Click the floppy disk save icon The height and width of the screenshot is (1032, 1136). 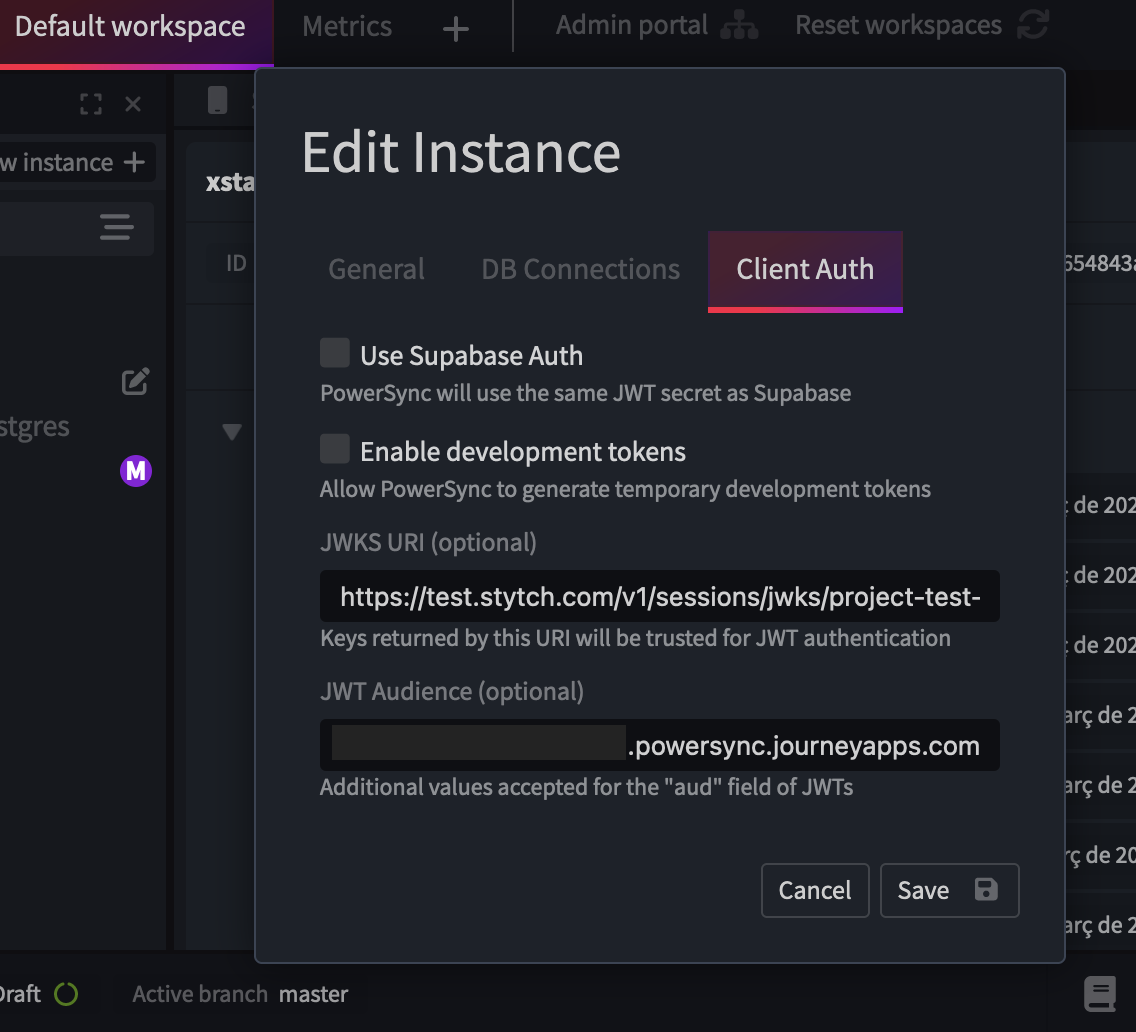(x=986, y=889)
